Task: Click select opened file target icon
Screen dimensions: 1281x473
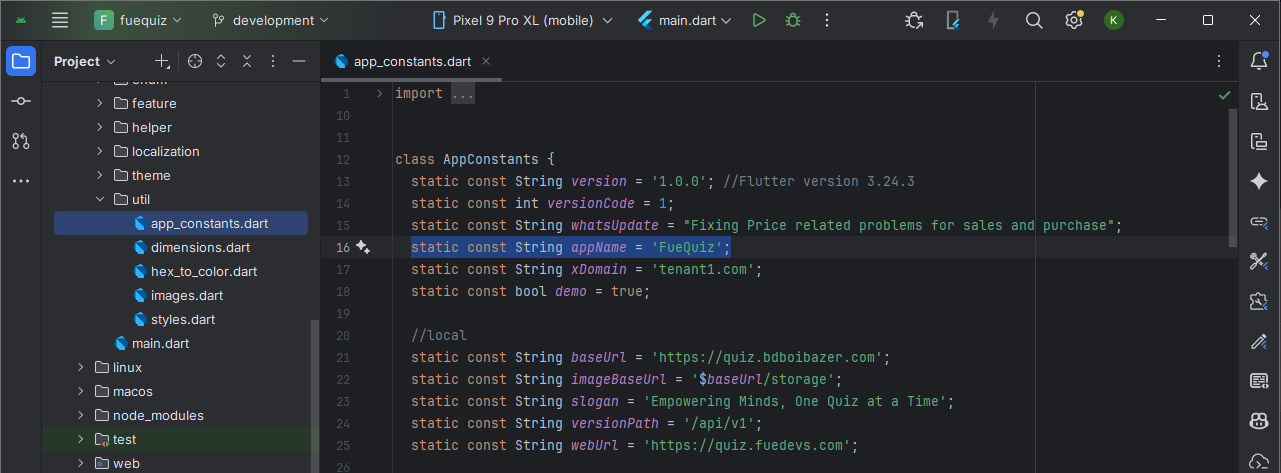Action: click(x=195, y=61)
